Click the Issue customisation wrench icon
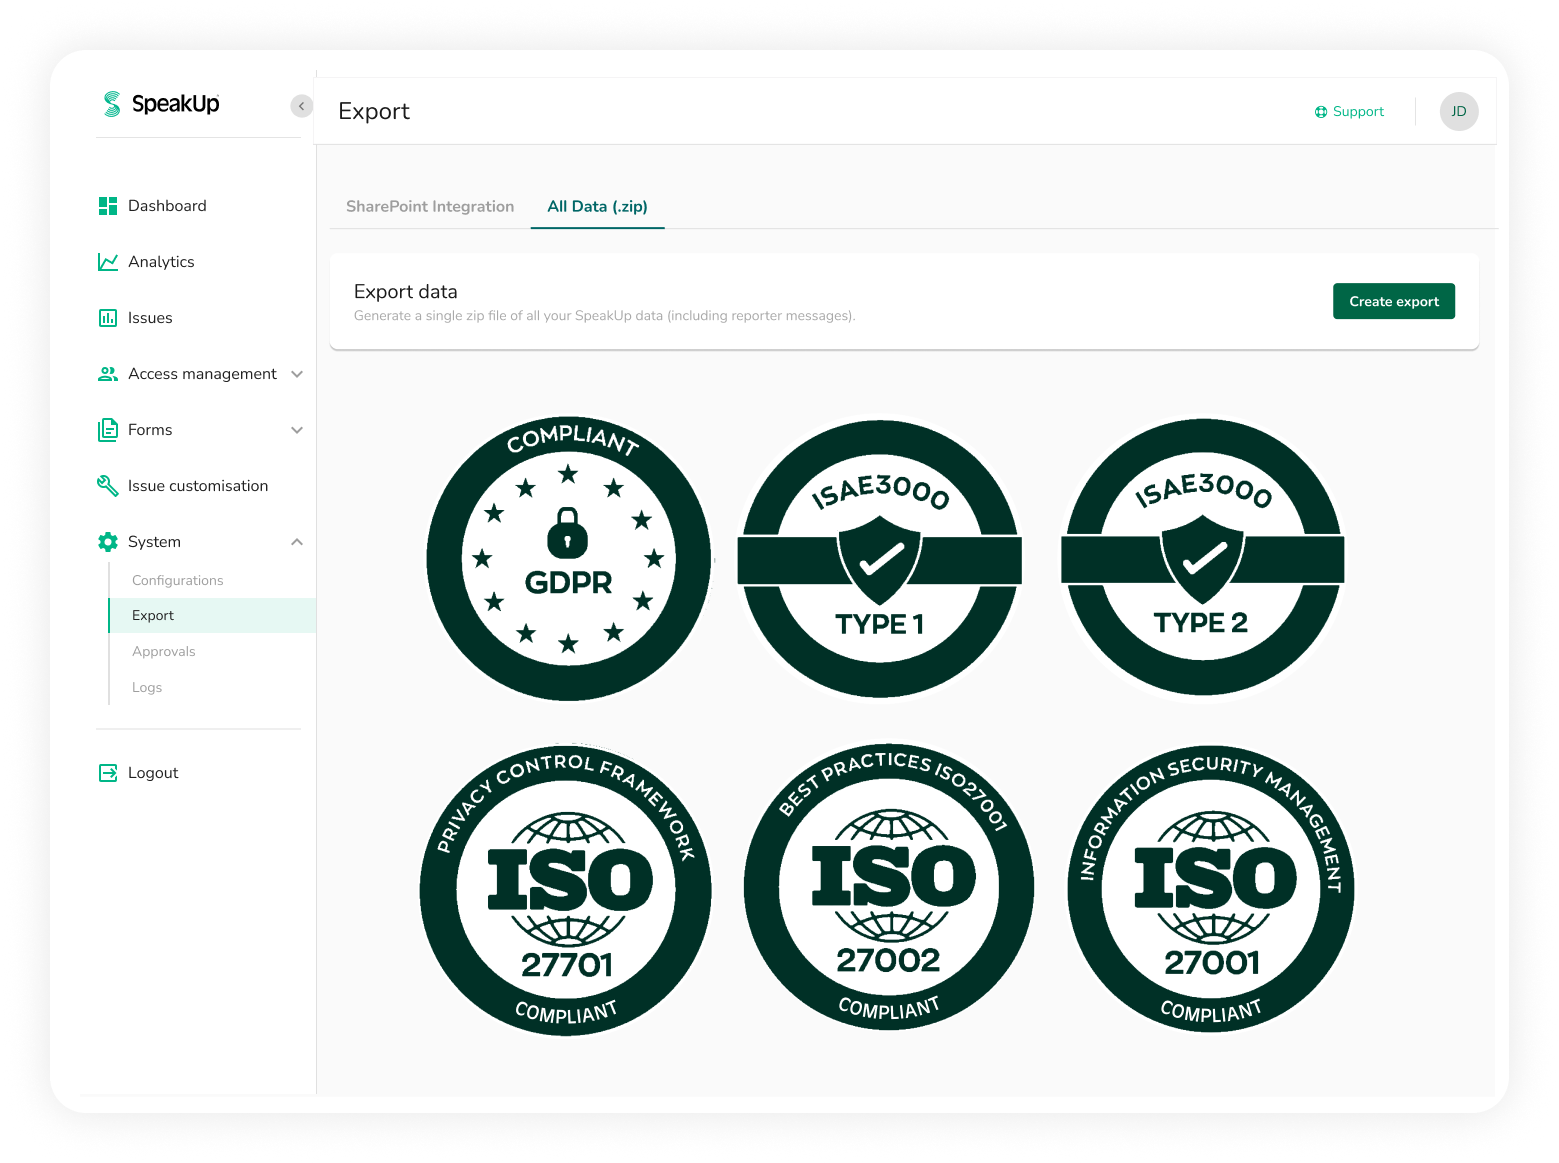The width and height of the screenshot is (1559, 1163). tap(108, 486)
